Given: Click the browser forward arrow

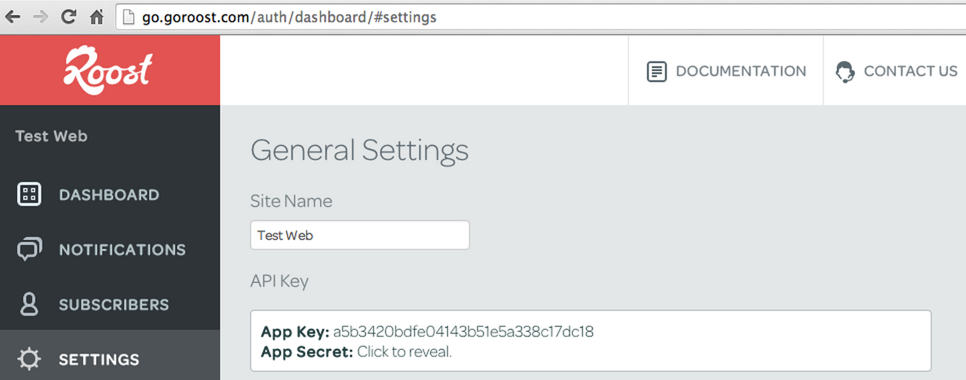Looking at the screenshot, I should point(40,17).
